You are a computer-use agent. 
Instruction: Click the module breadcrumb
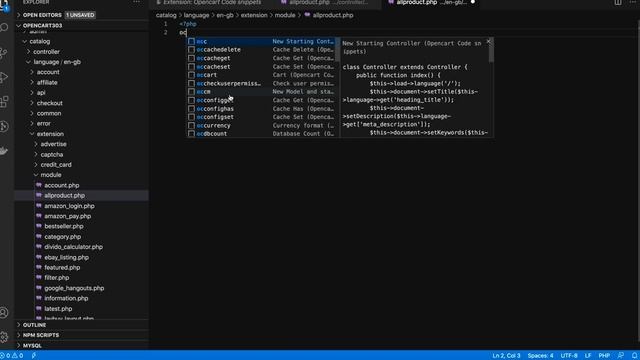coord(285,16)
